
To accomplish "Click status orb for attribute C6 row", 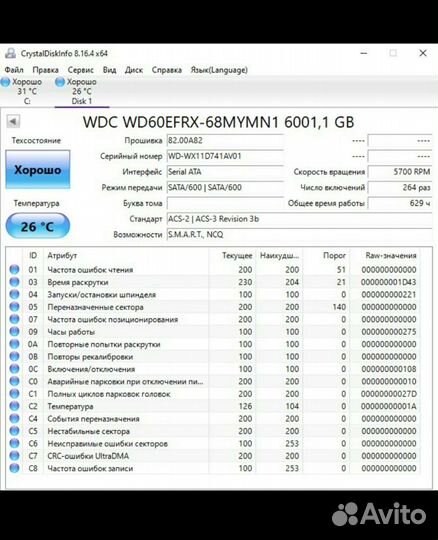I will tap(14, 443).
